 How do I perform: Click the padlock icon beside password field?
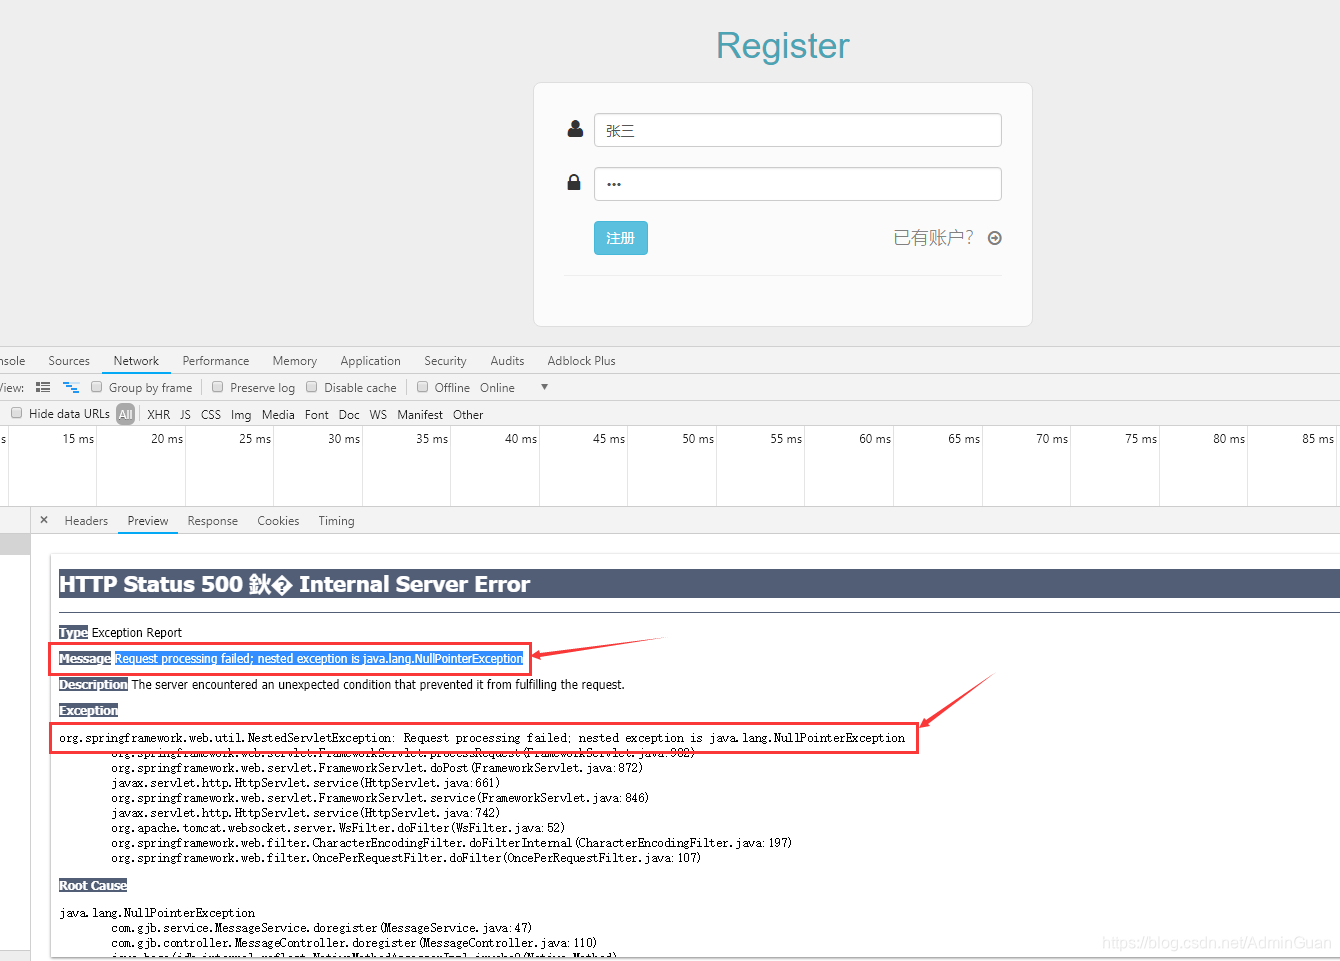coord(573,182)
